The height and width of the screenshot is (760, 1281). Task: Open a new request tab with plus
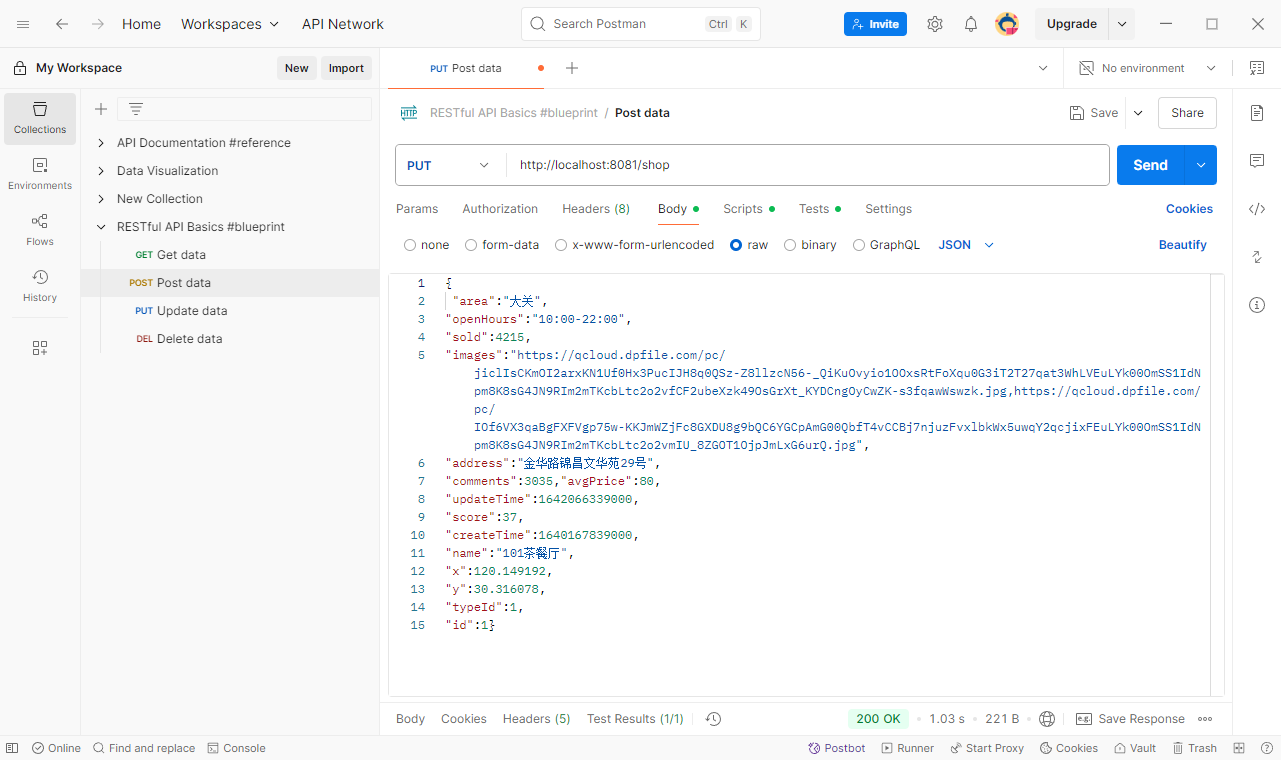point(572,68)
